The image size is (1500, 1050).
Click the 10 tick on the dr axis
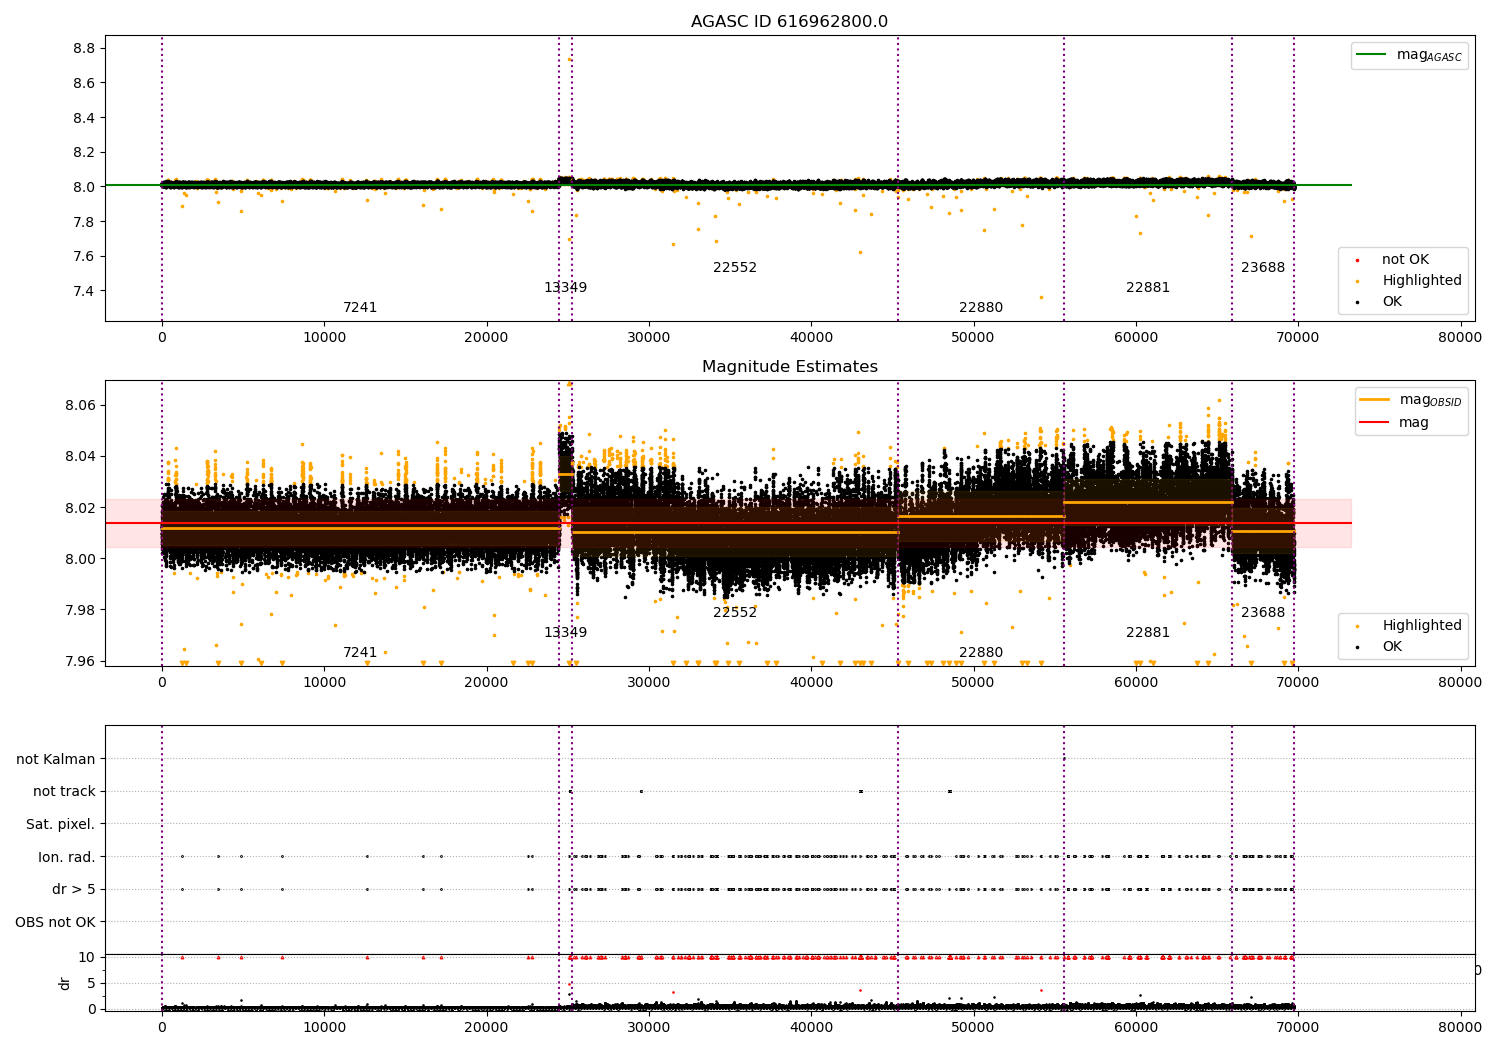(x=87, y=957)
